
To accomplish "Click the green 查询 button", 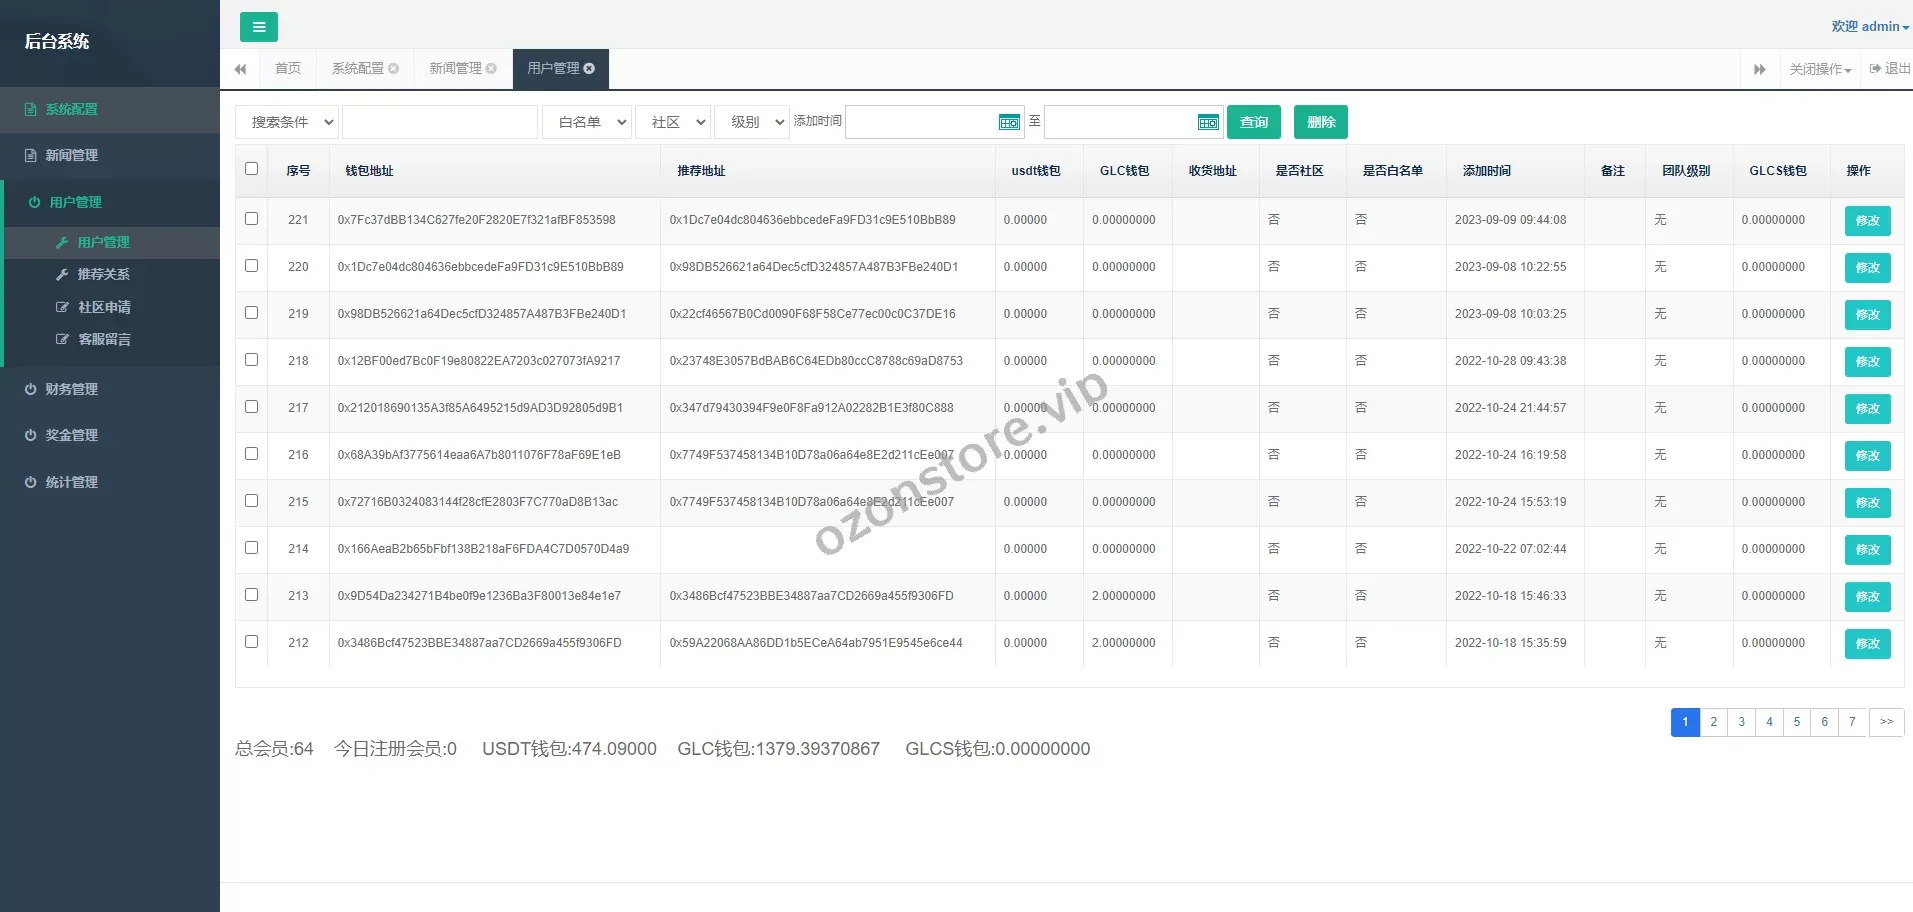I will tap(1254, 122).
